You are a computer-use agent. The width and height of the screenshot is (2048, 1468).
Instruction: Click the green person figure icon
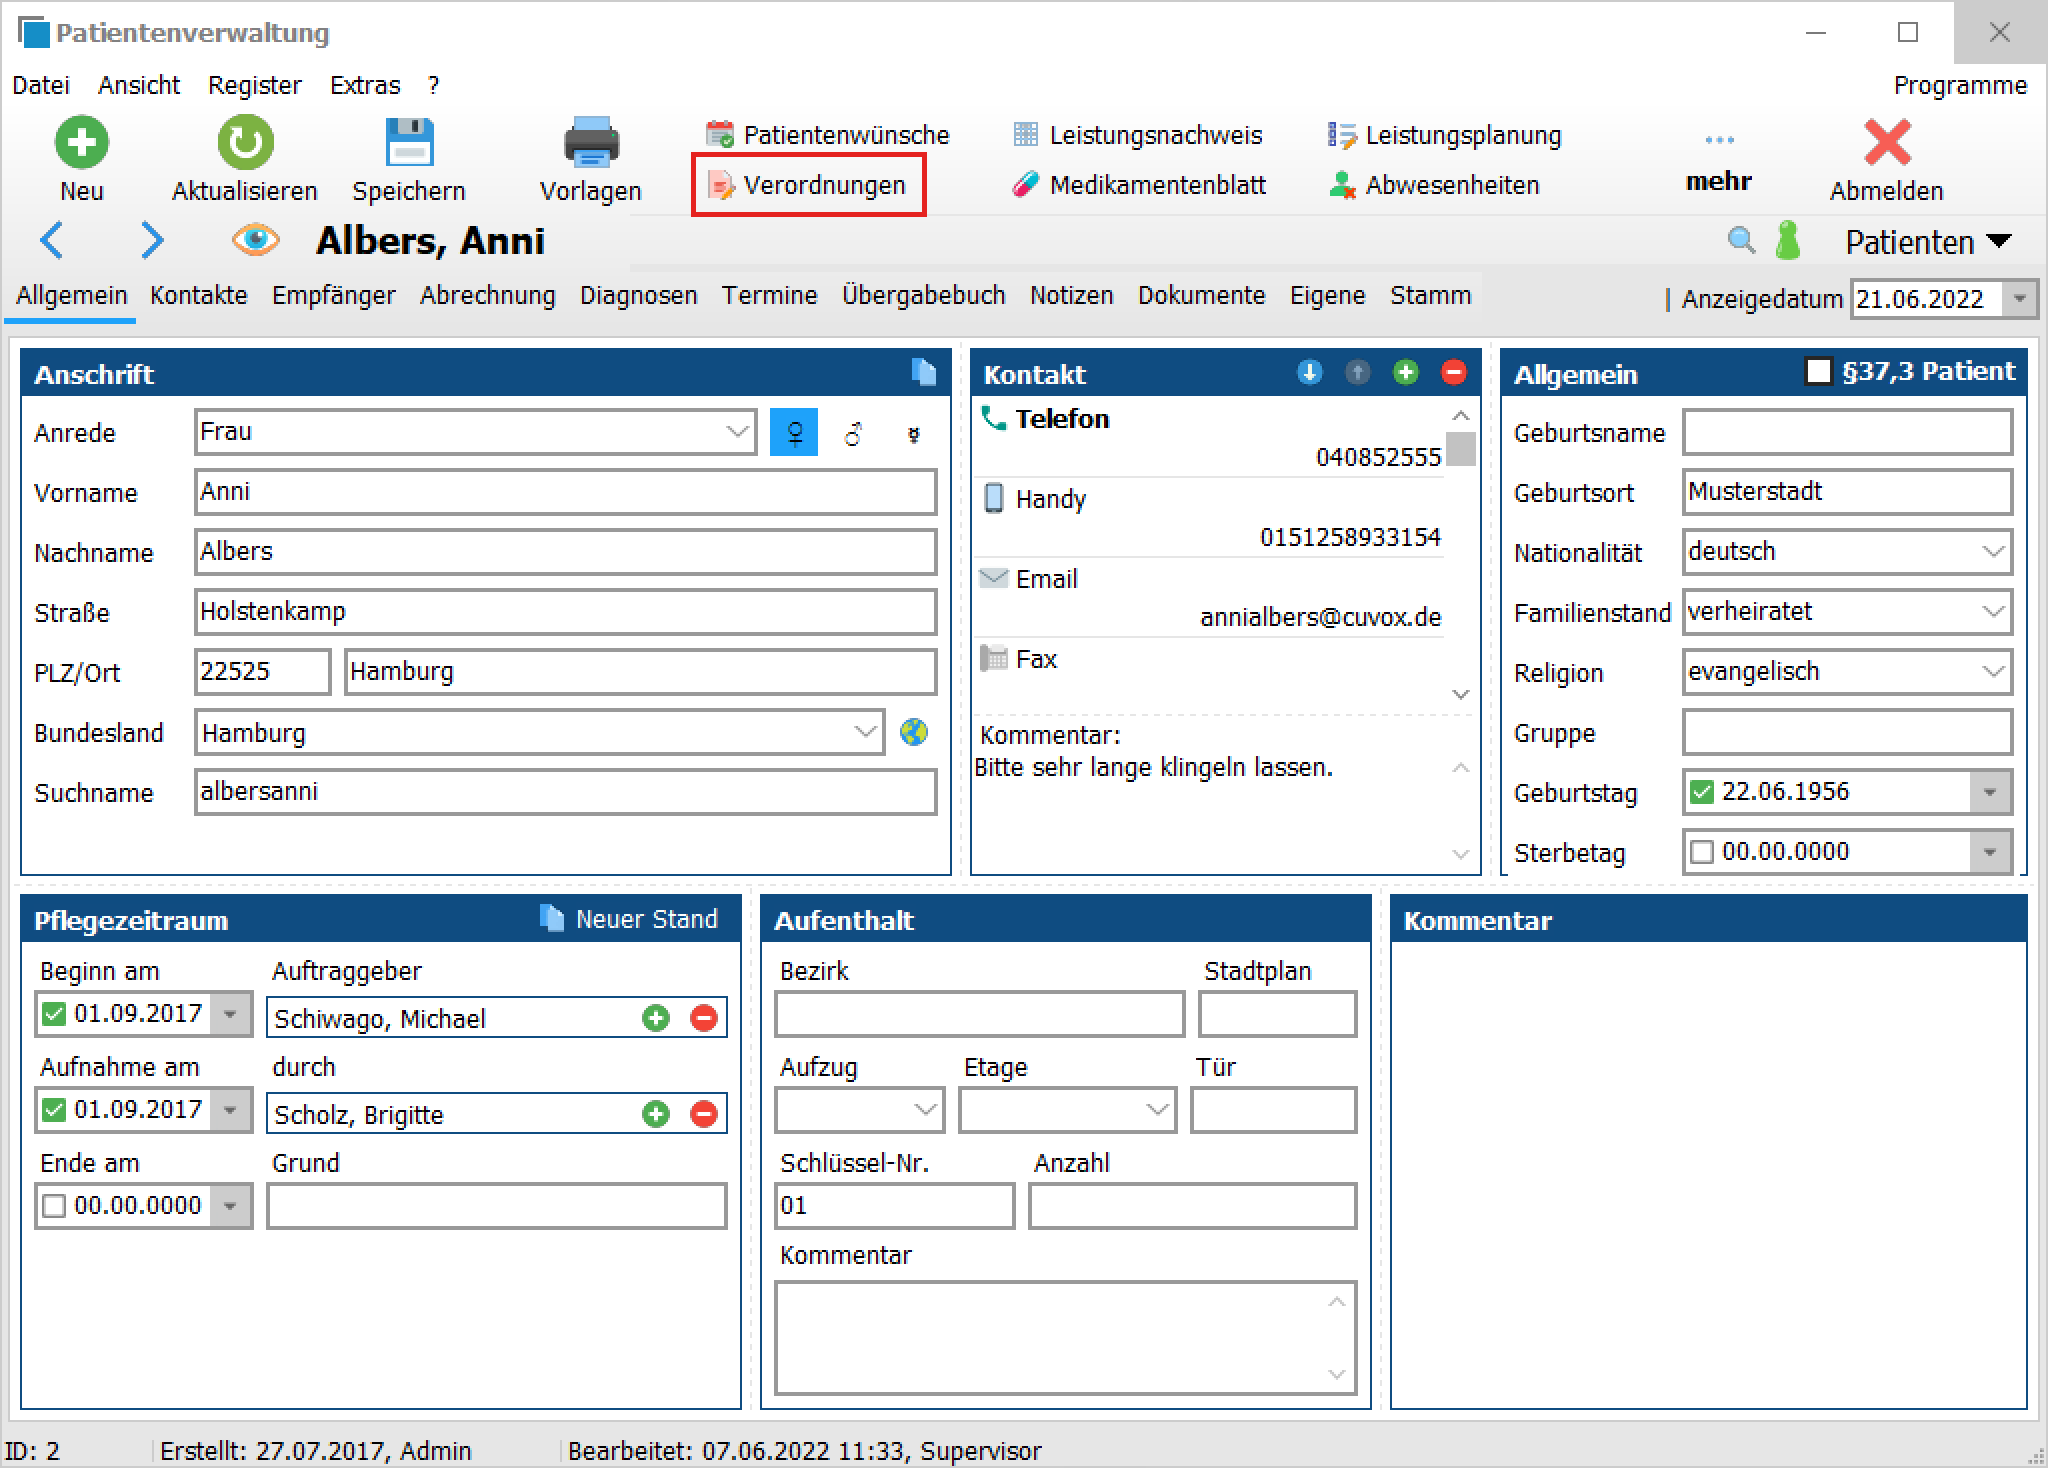tap(1787, 240)
